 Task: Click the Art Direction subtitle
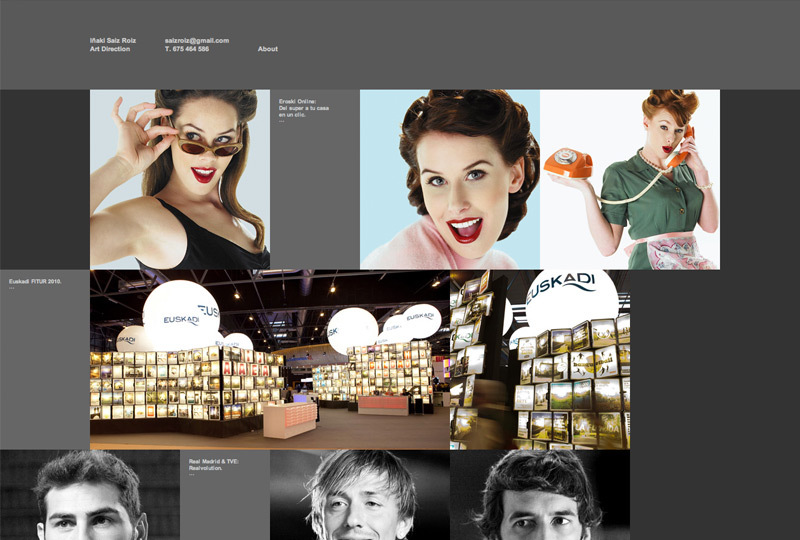pos(110,49)
